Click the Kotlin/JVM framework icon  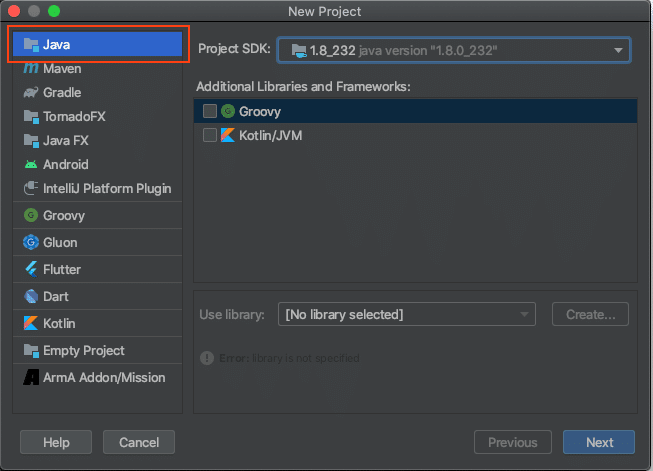point(228,135)
